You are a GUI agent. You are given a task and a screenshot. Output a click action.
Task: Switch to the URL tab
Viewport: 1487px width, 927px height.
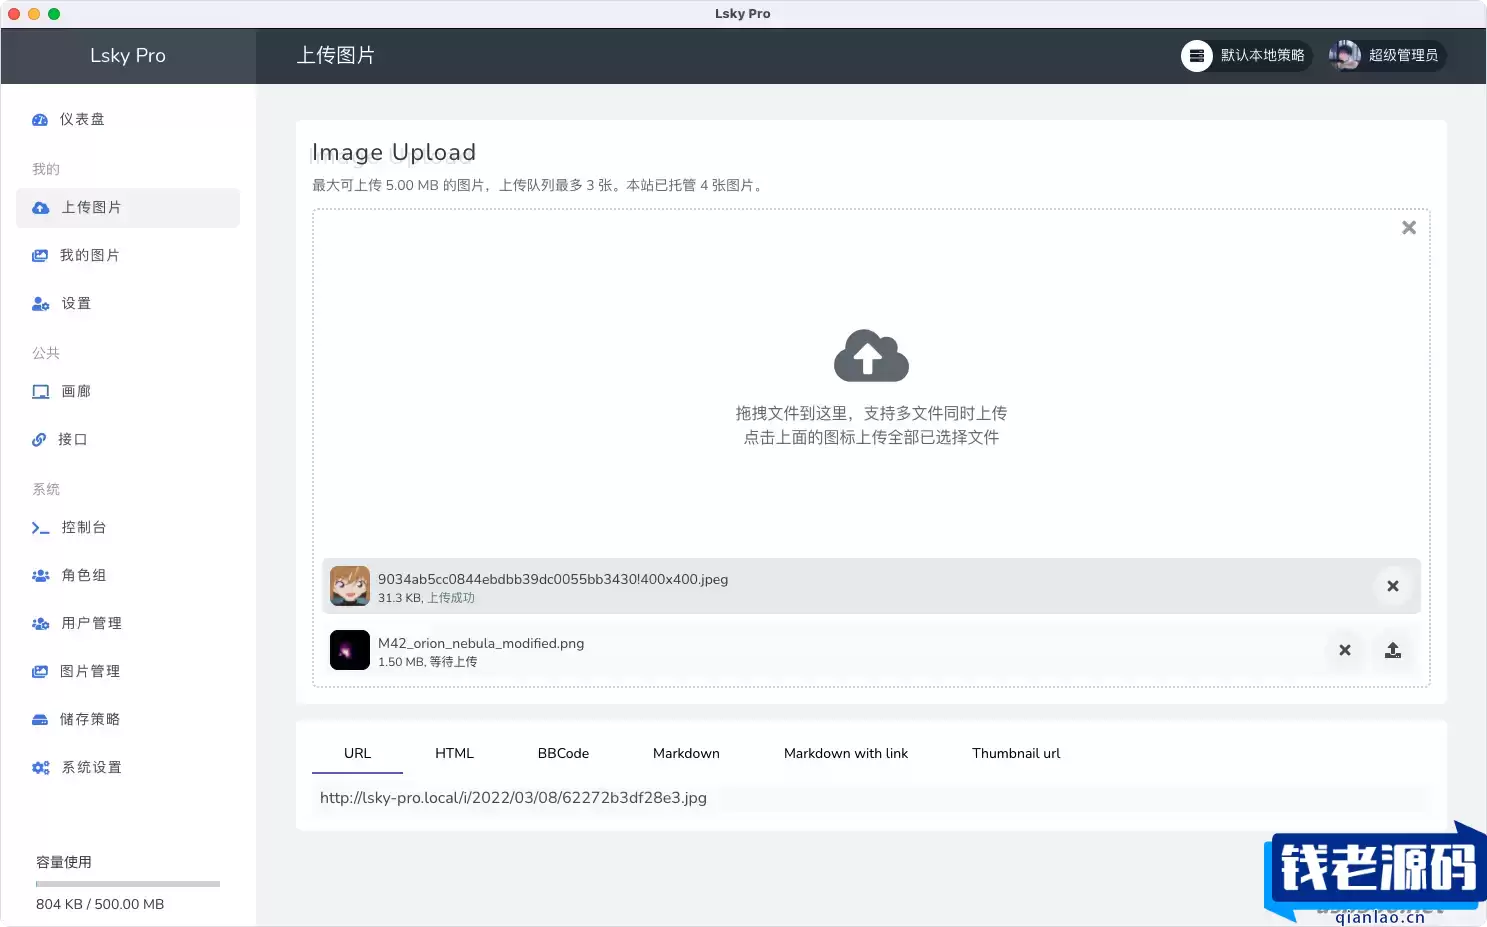point(357,754)
